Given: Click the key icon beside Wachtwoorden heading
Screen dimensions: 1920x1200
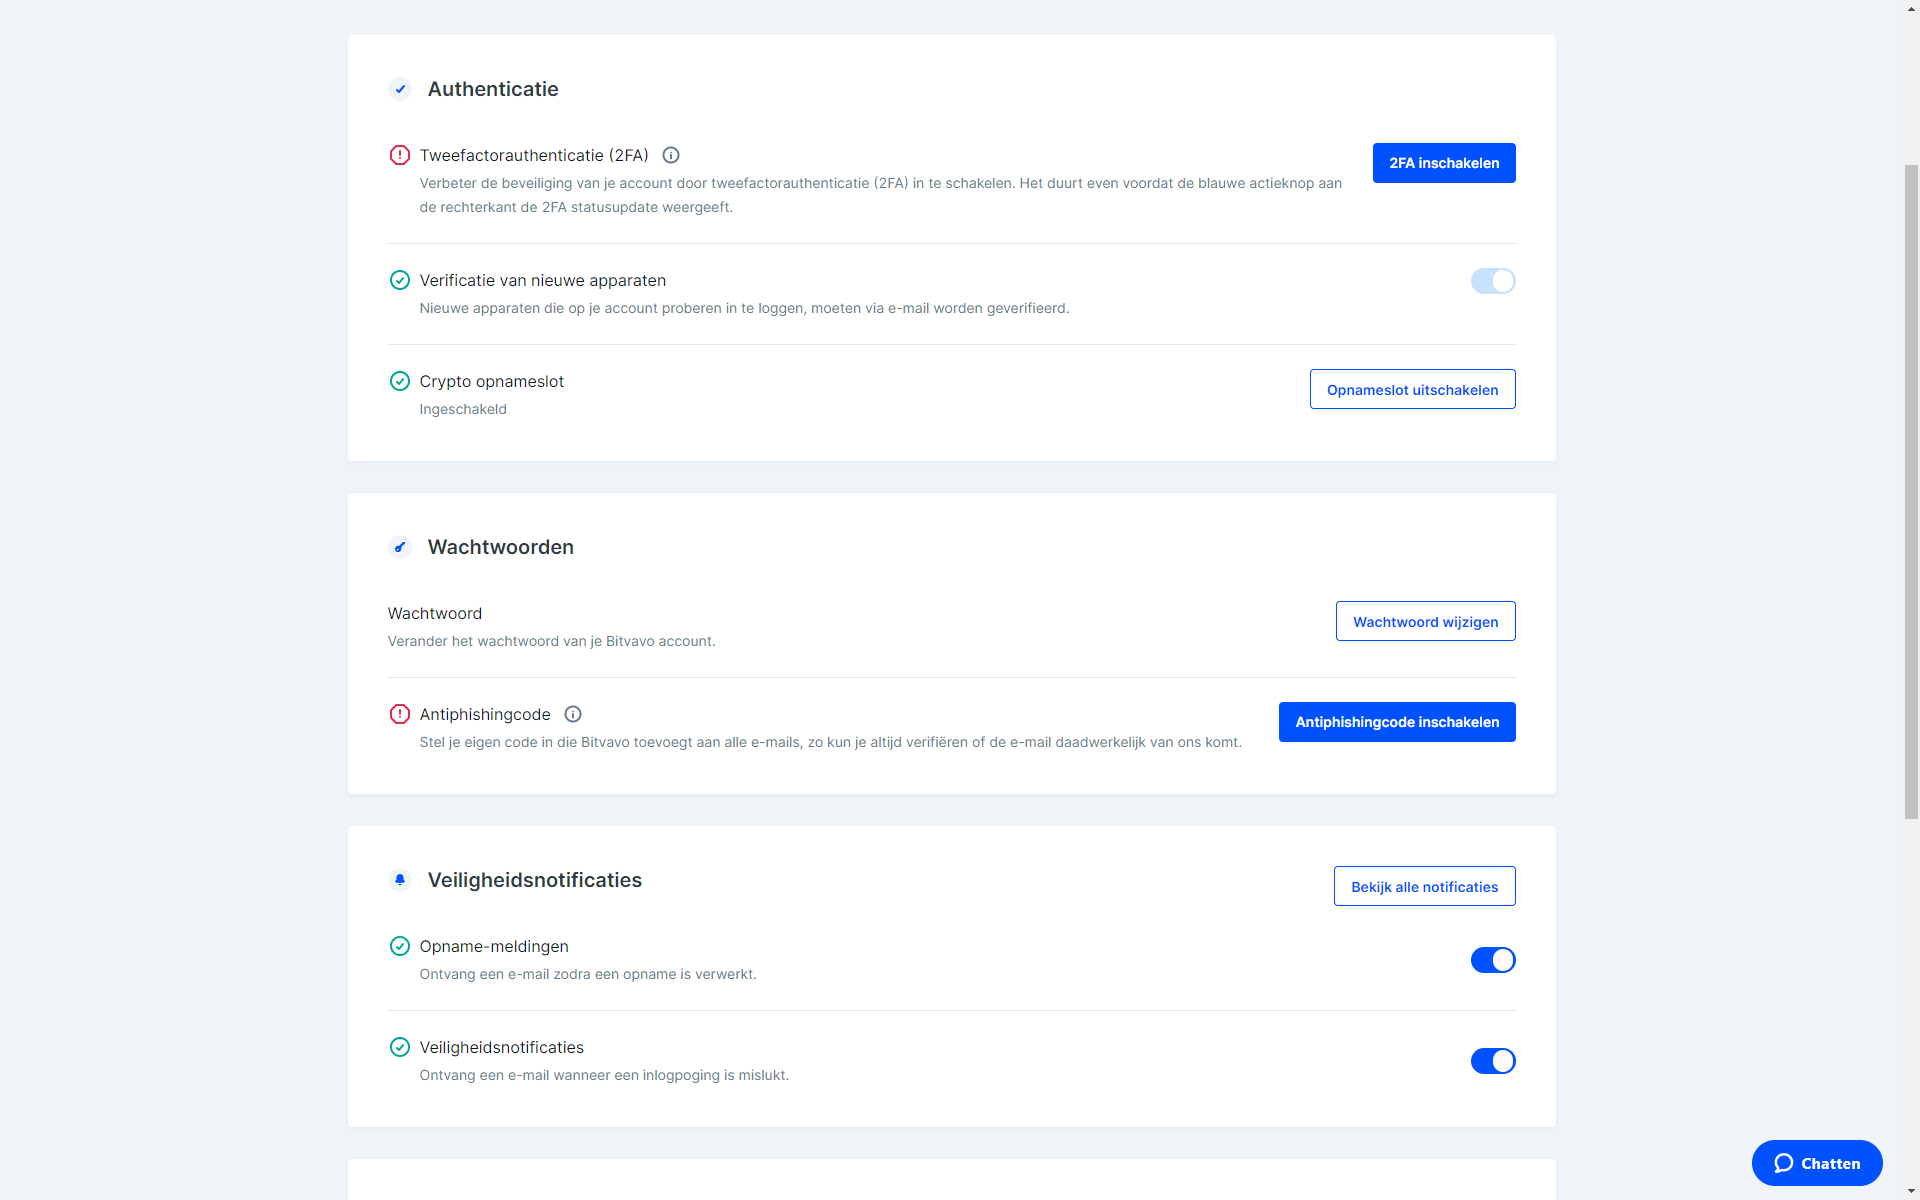Looking at the screenshot, I should 400,547.
